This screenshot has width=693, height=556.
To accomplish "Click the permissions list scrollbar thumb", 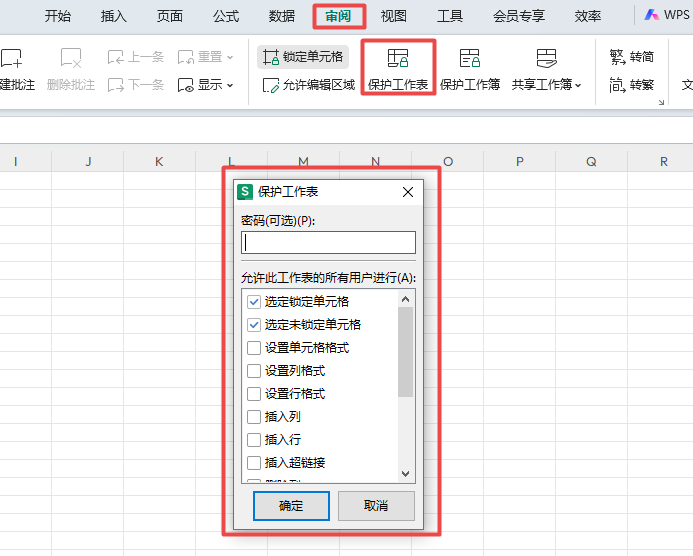I will click(405, 352).
